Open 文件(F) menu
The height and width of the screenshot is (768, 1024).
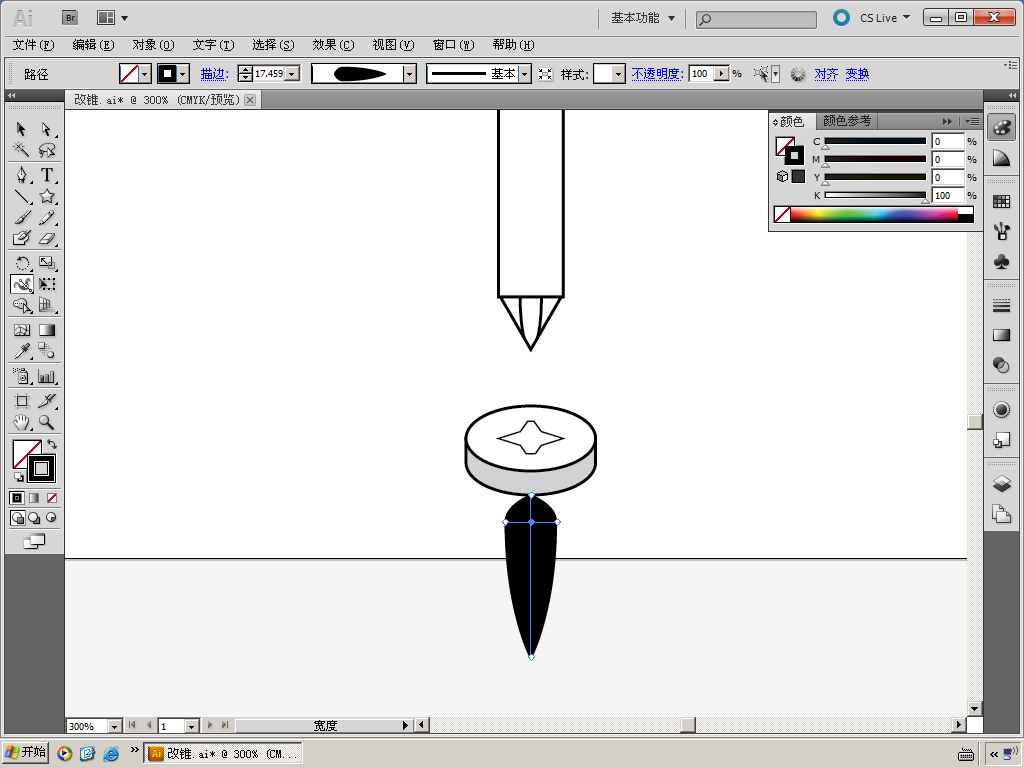point(33,44)
